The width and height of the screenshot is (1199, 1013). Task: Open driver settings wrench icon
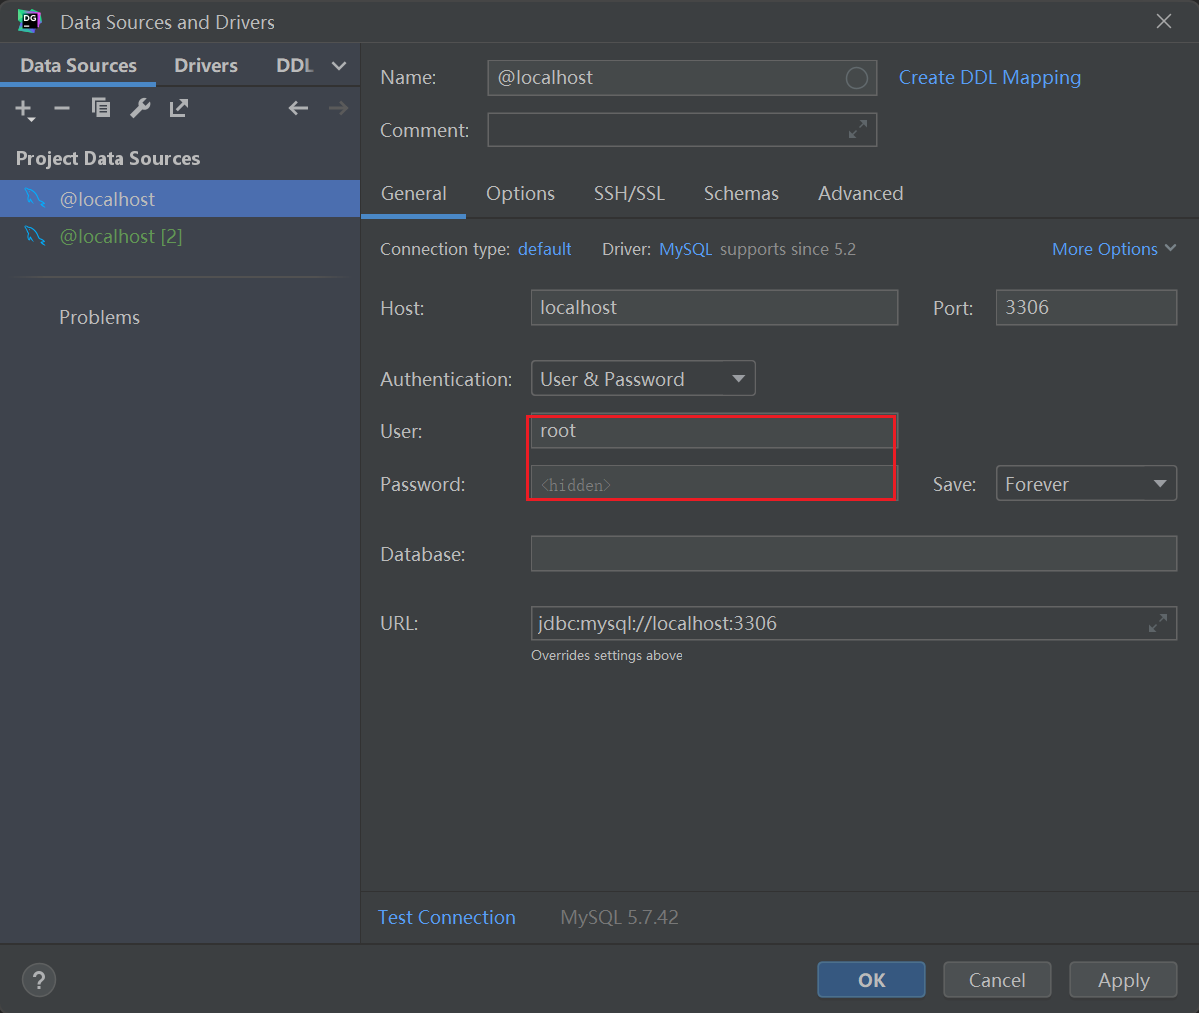point(140,109)
